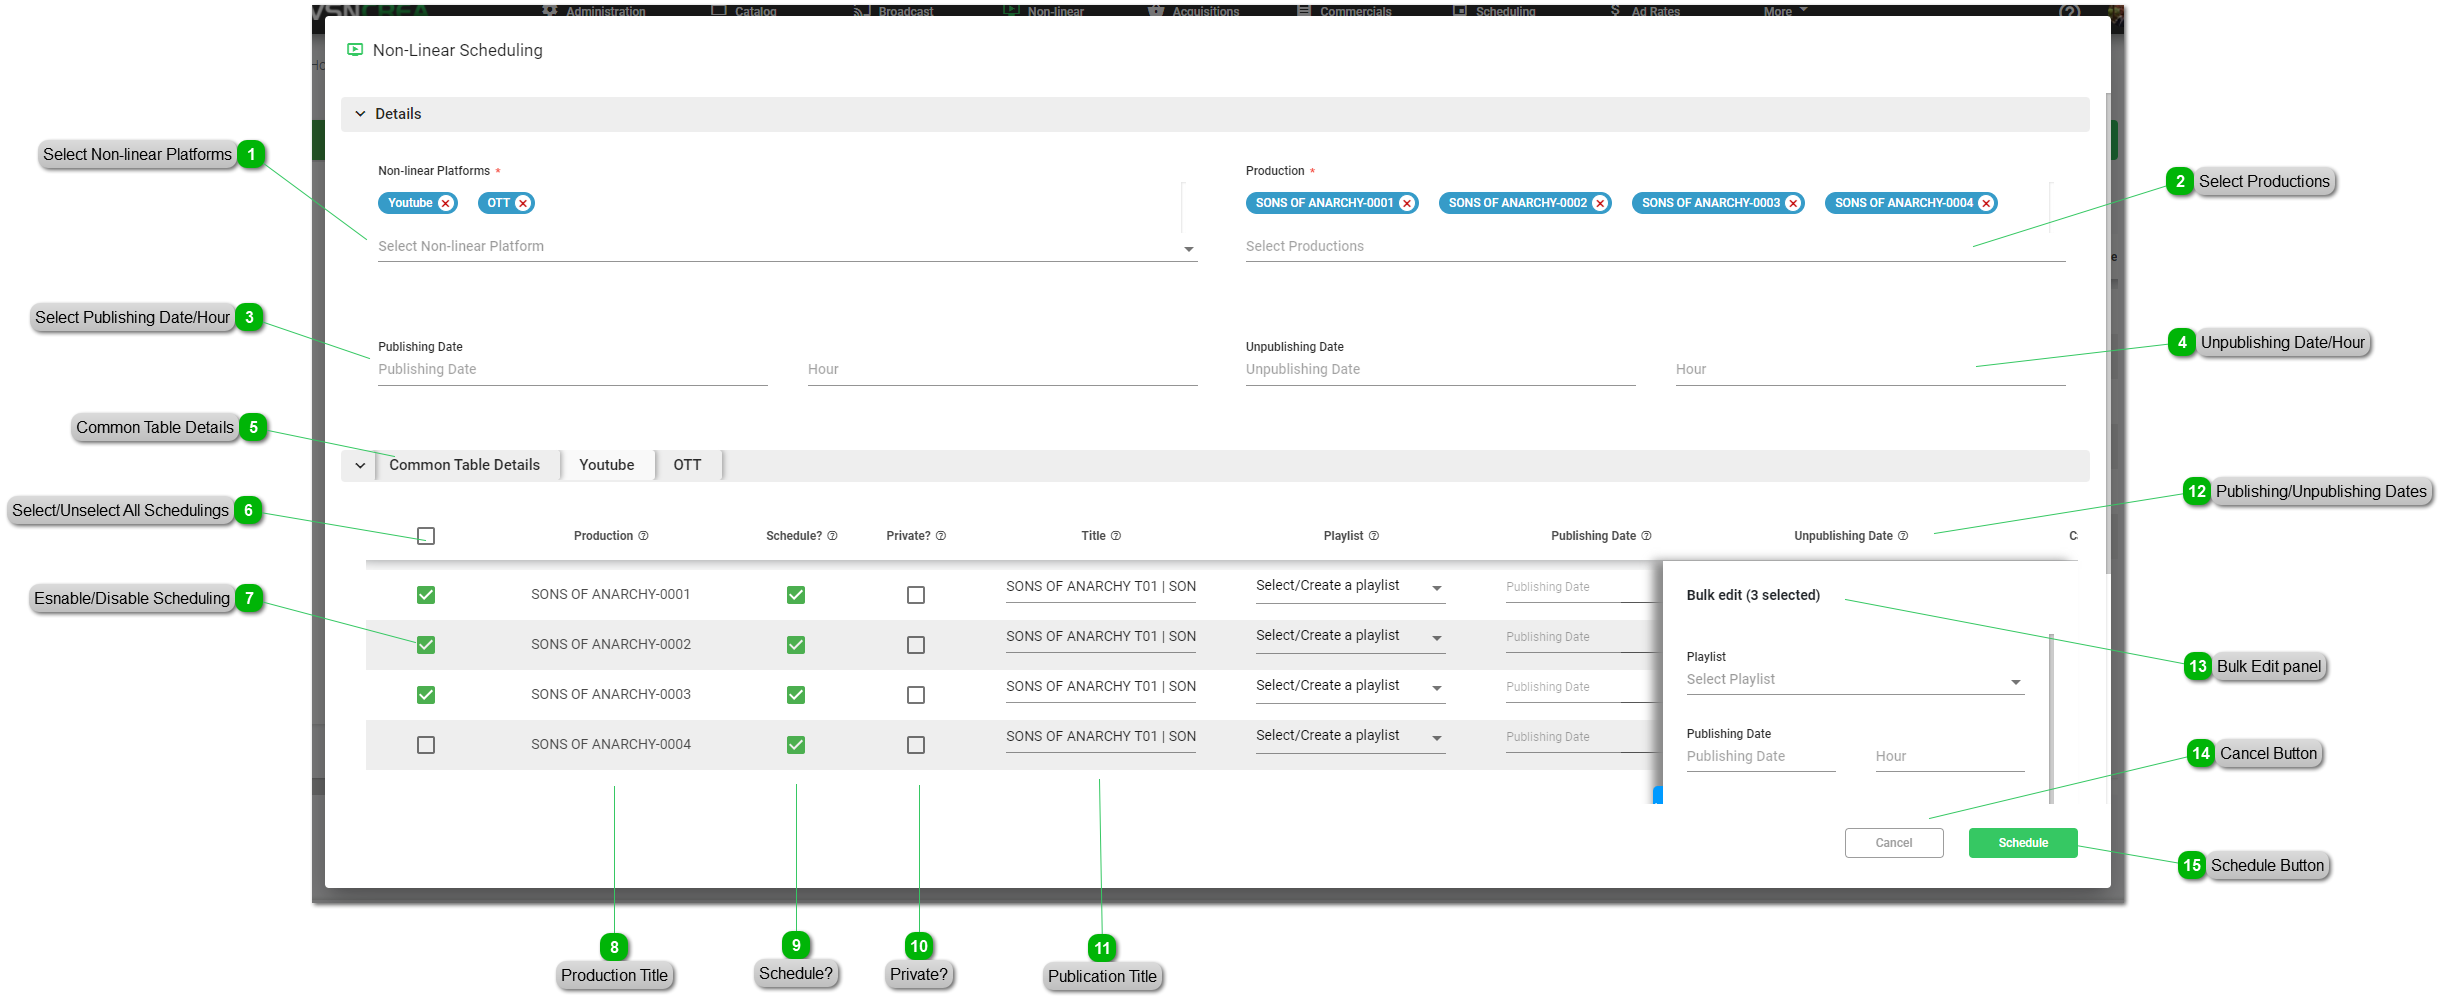Image resolution: width=2443 pixels, height=1001 pixels.
Task: Open the Select Non-linear Platform dropdown
Action: [1188, 248]
